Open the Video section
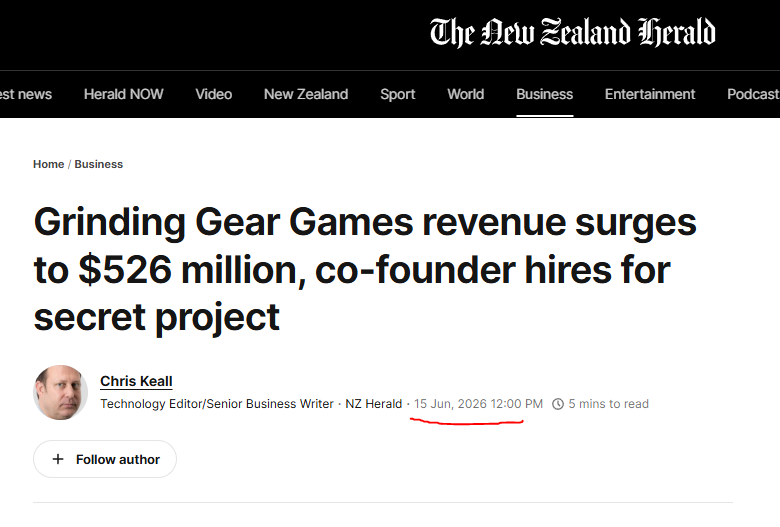The width and height of the screenshot is (780, 527). point(213,94)
